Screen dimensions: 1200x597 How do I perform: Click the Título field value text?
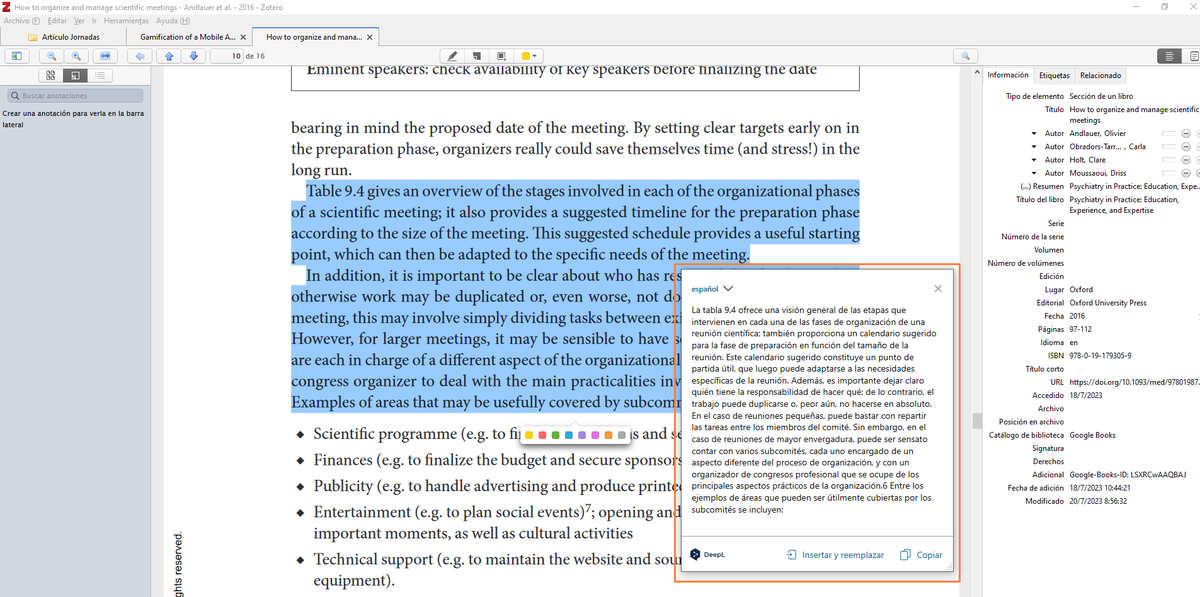[x=1133, y=114]
